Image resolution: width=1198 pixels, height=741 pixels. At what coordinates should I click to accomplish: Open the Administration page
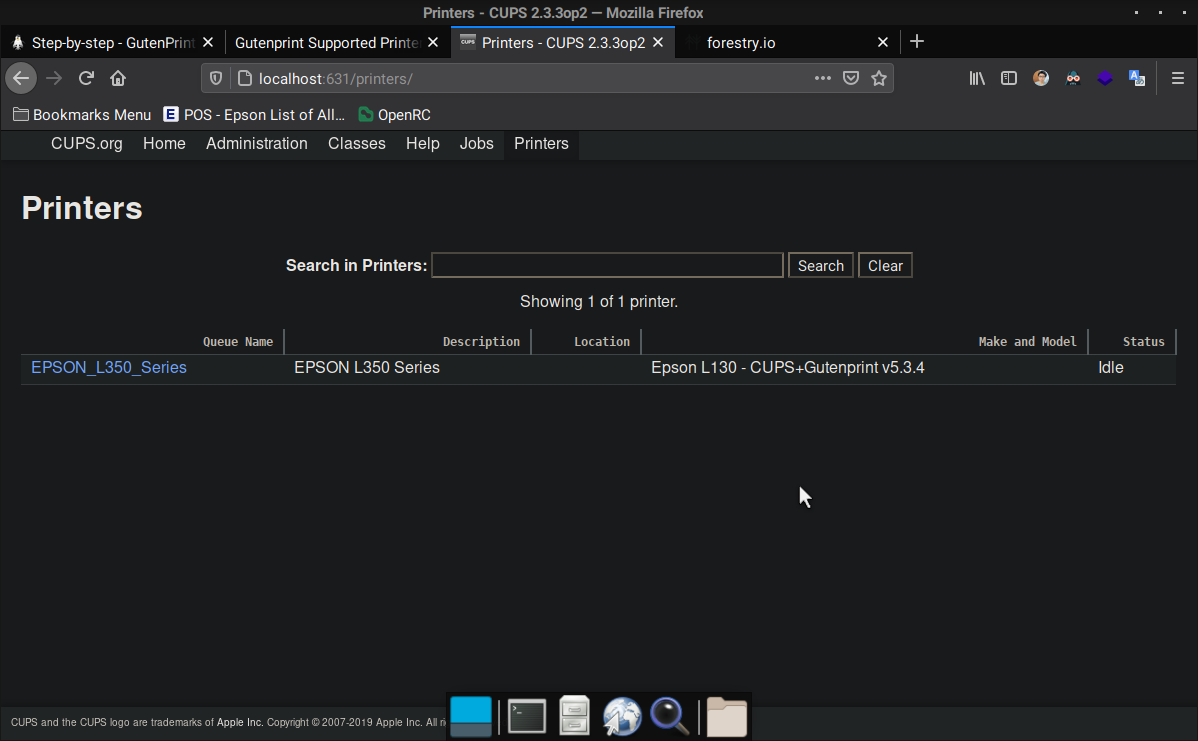[257, 144]
